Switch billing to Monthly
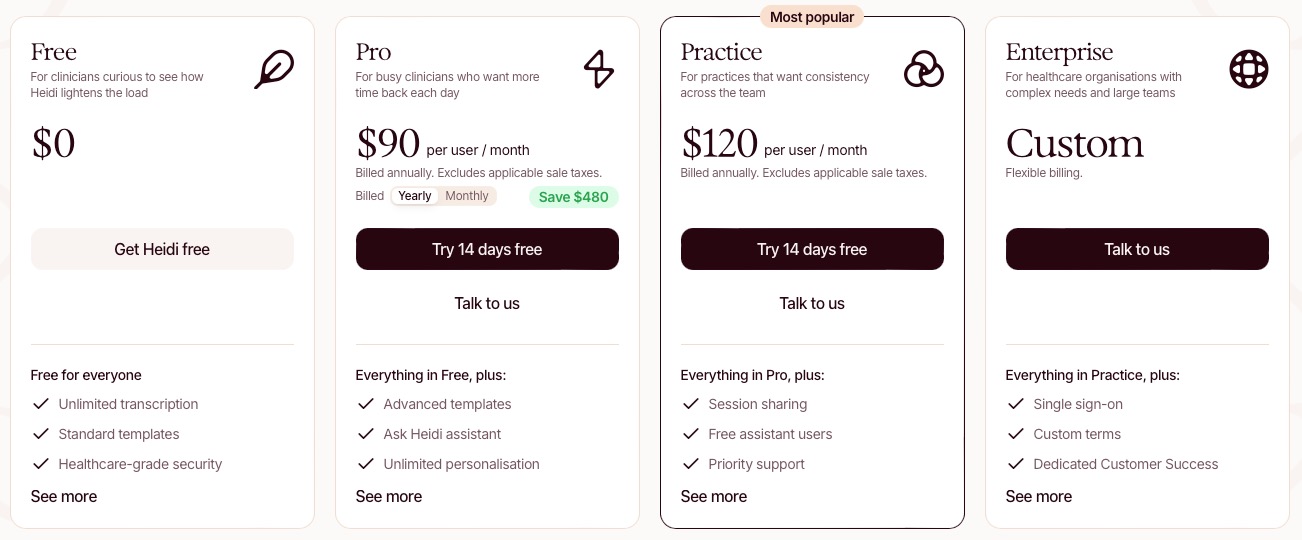This screenshot has height=540, width=1302. 467,196
